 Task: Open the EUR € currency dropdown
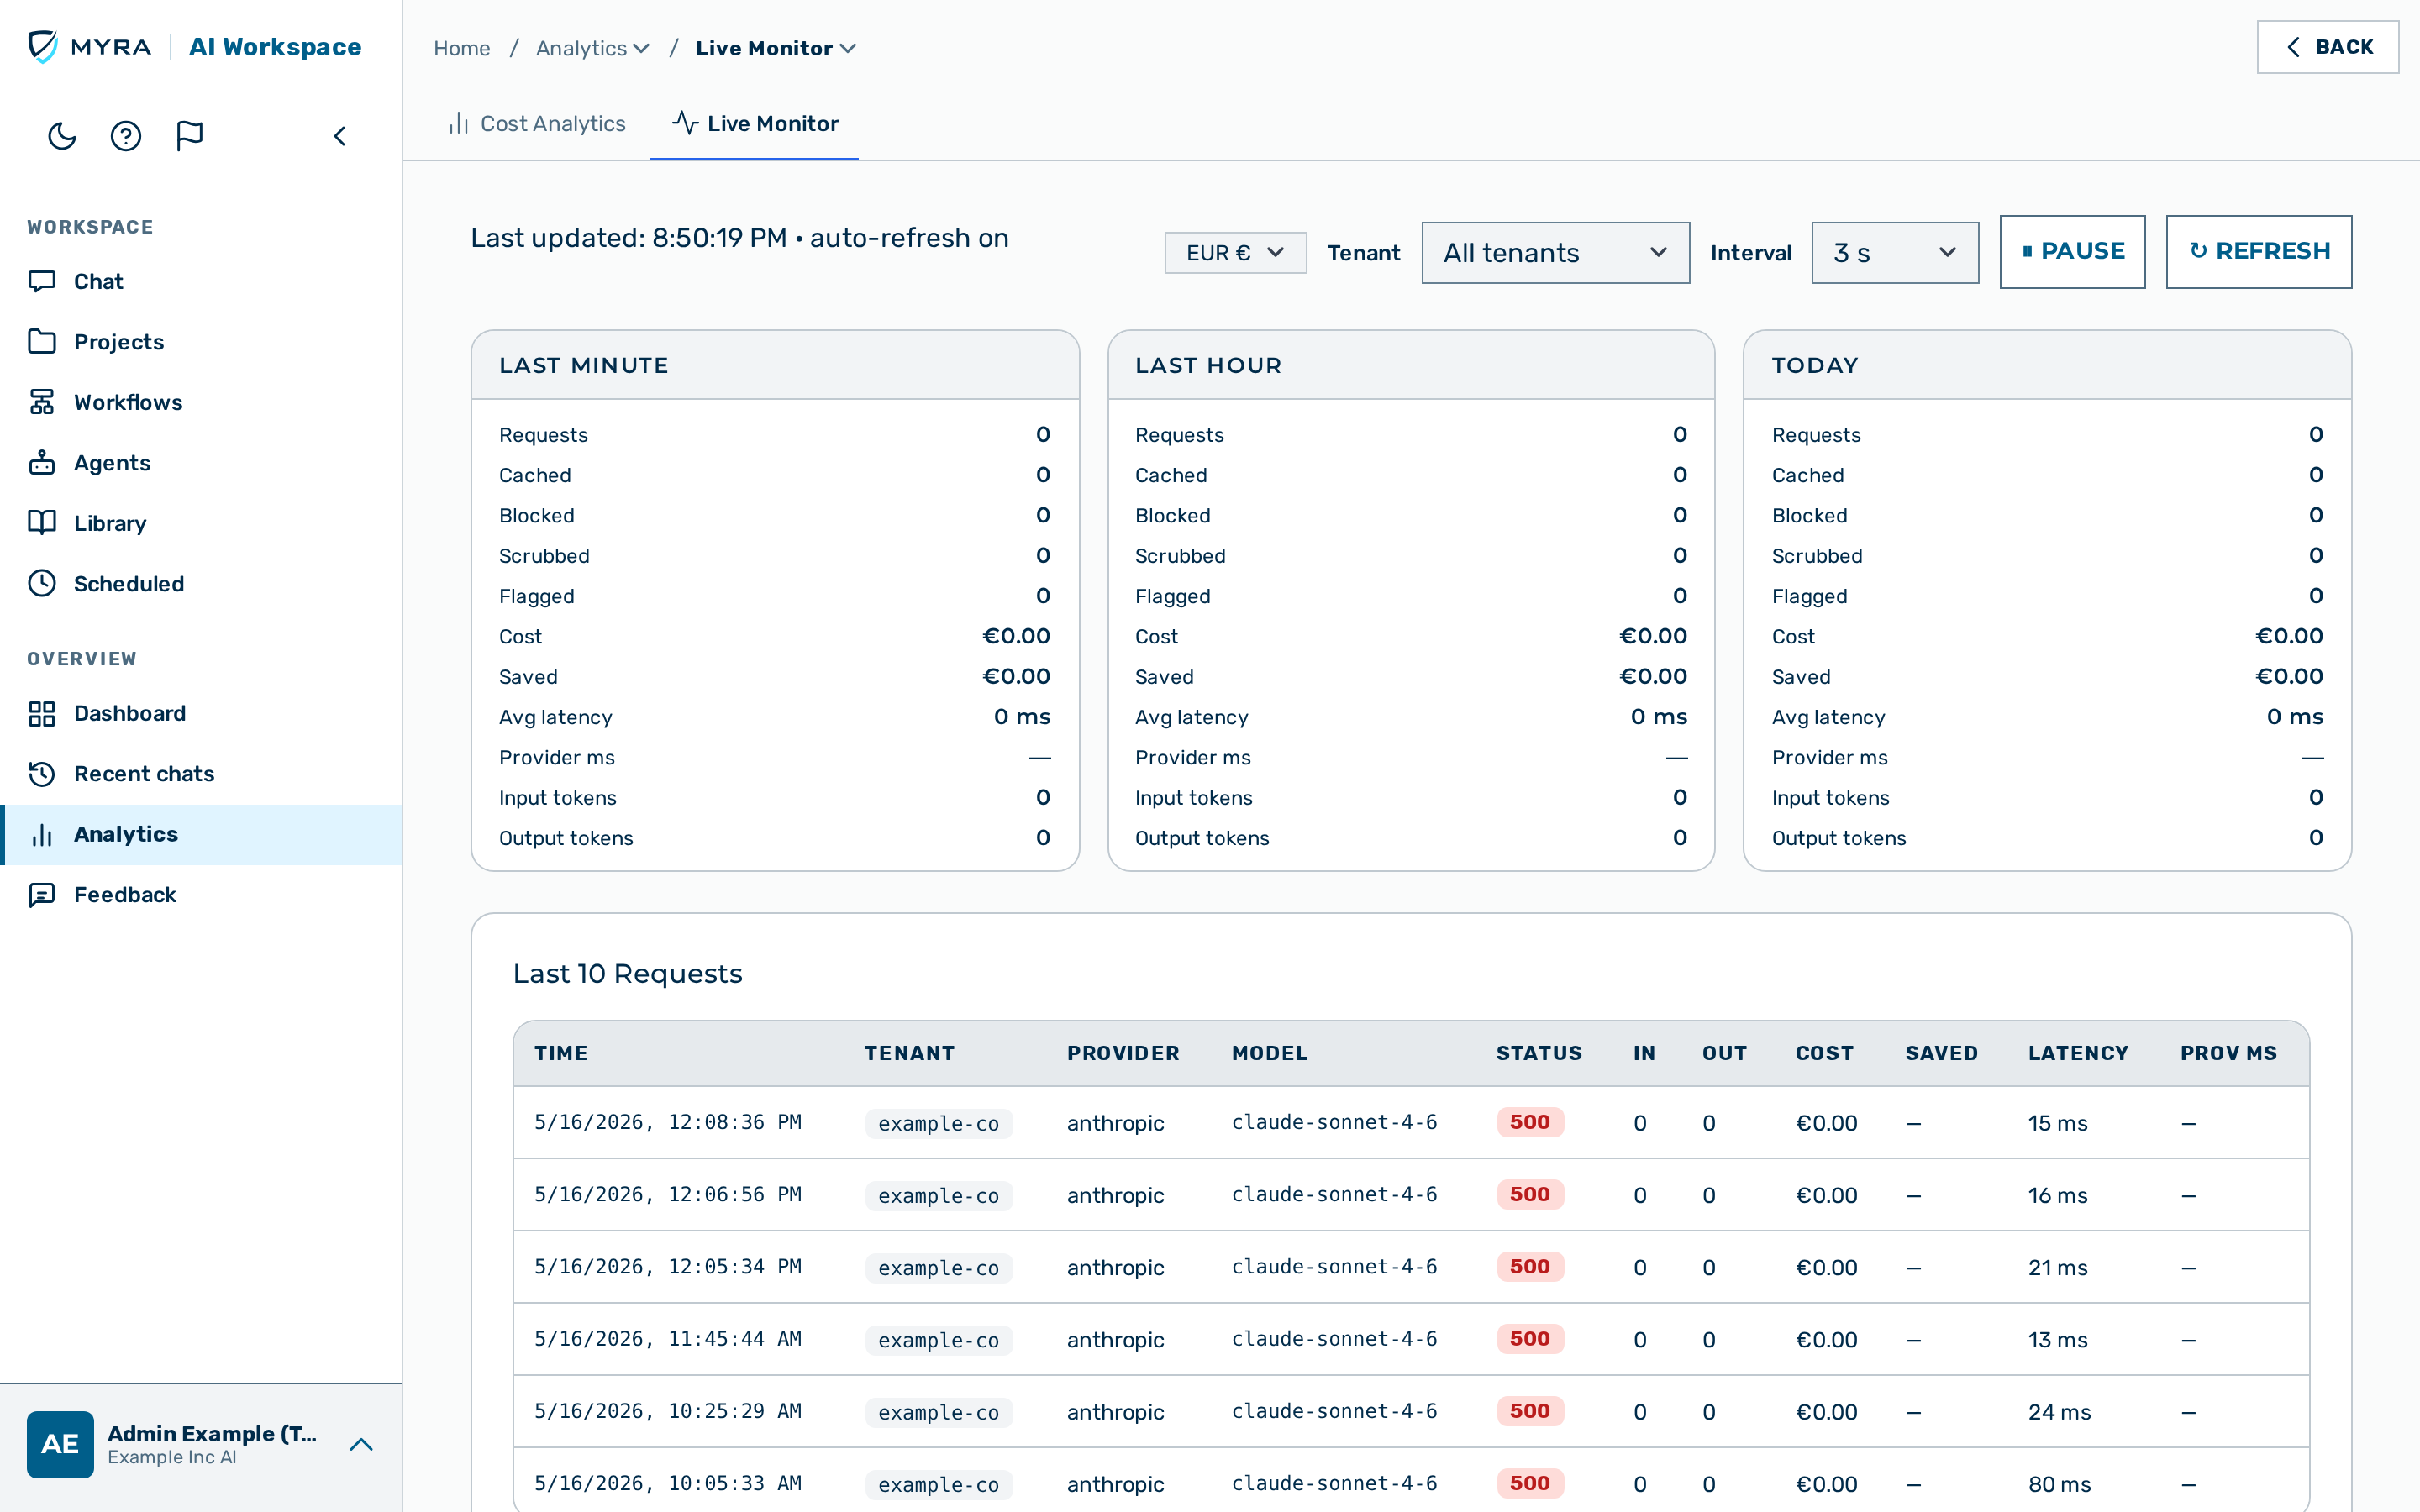(x=1235, y=253)
